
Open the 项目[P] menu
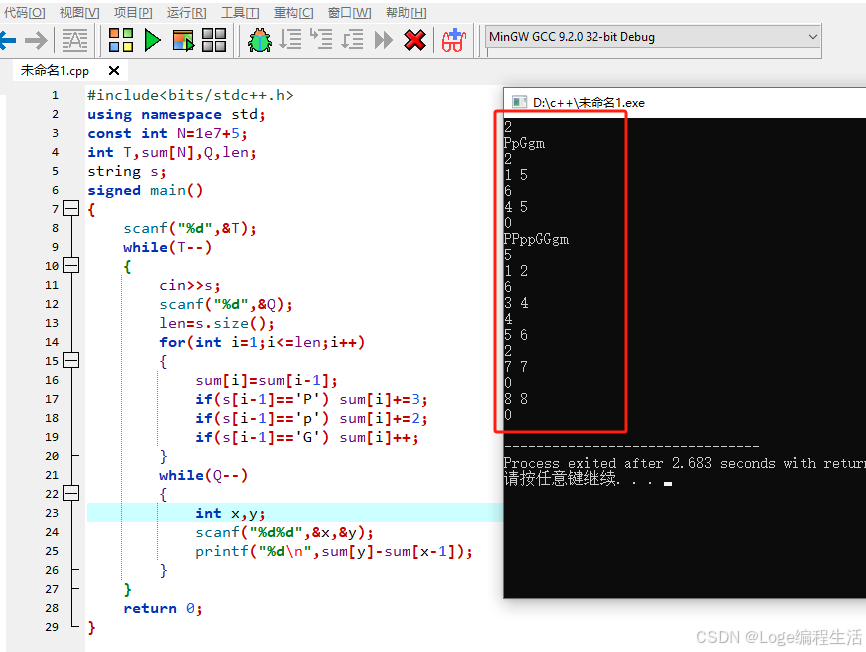click(x=133, y=12)
